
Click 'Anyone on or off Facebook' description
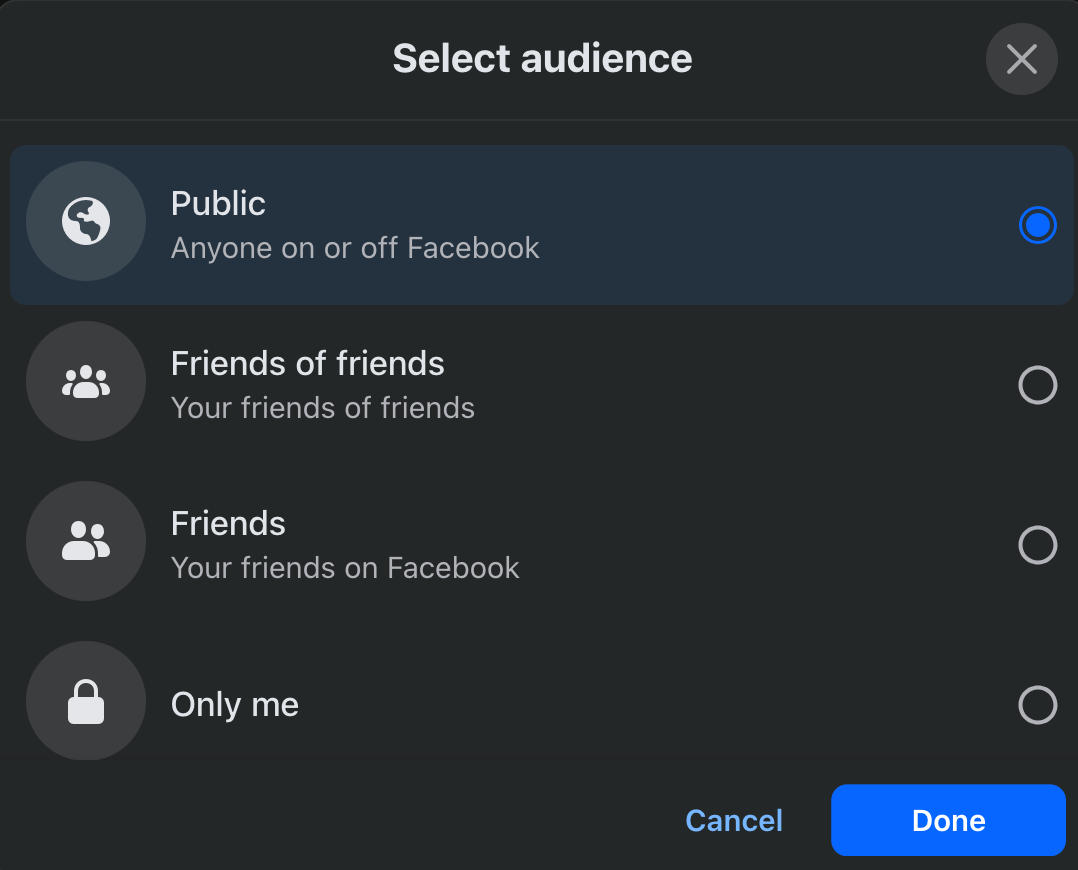355,248
